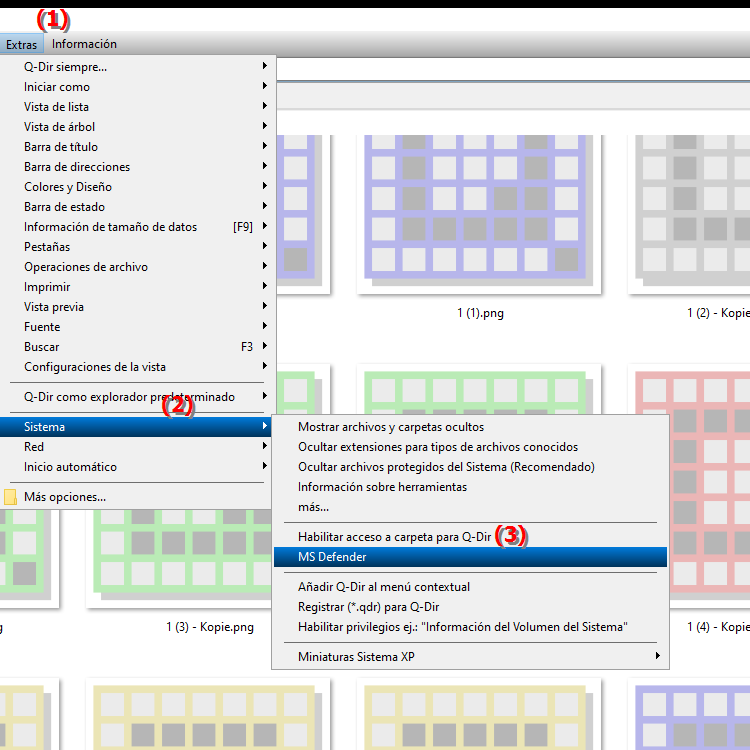The height and width of the screenshot is (750, 750).
Task: Choose Añadir Q-Dir al menú contextual
Action: (470, 587)
